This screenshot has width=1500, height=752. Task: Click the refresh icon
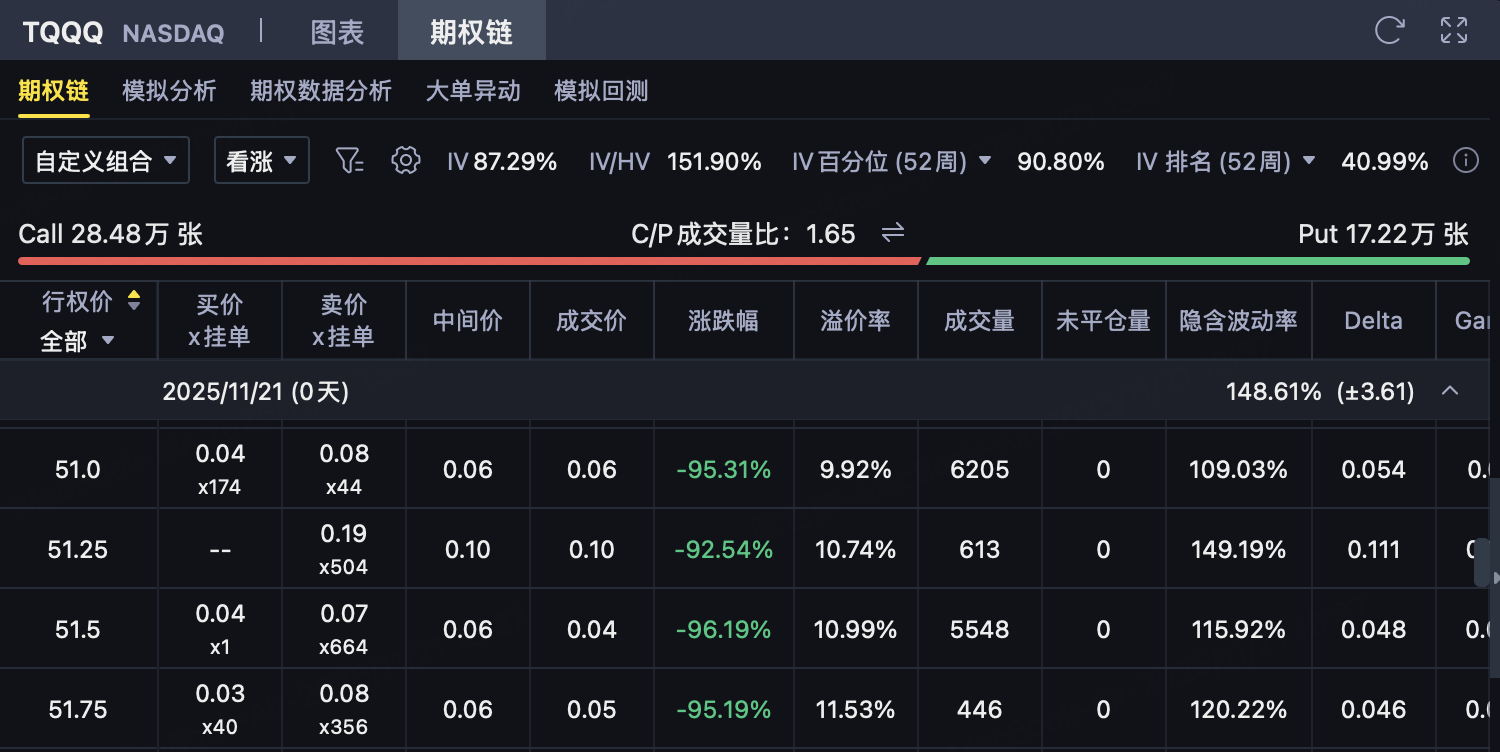(1389, 31)
